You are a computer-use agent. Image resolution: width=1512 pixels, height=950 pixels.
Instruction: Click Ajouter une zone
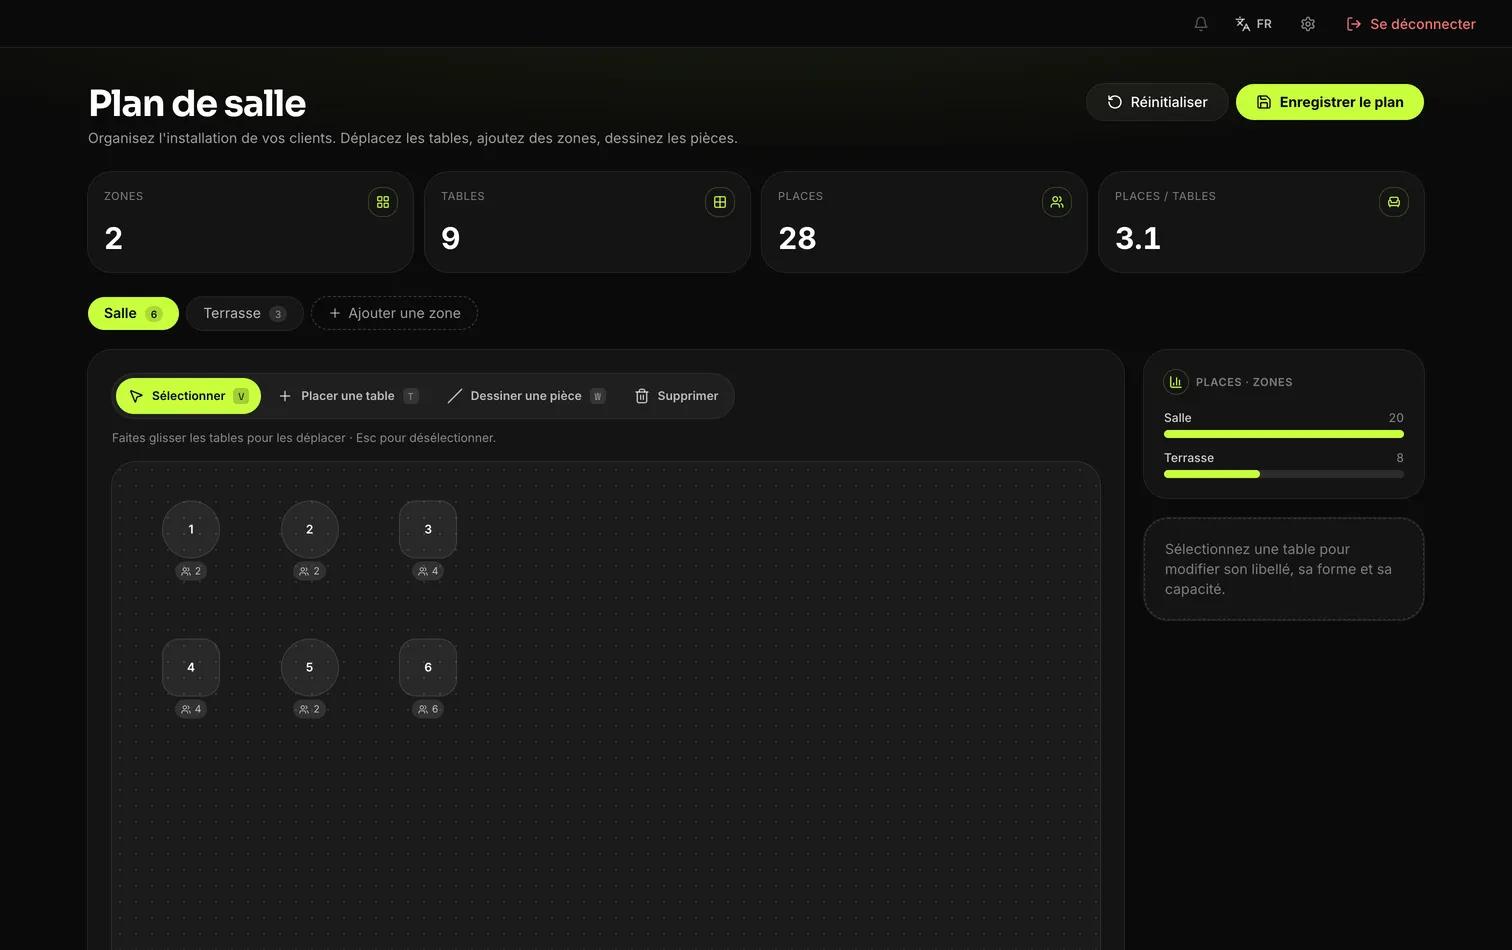[x=394, y=313]
